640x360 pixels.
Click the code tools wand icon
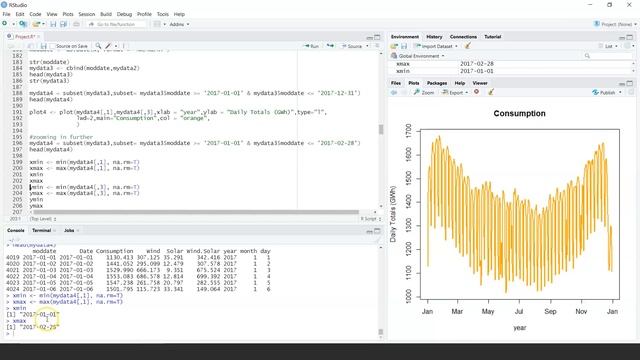tap(109, 46)
